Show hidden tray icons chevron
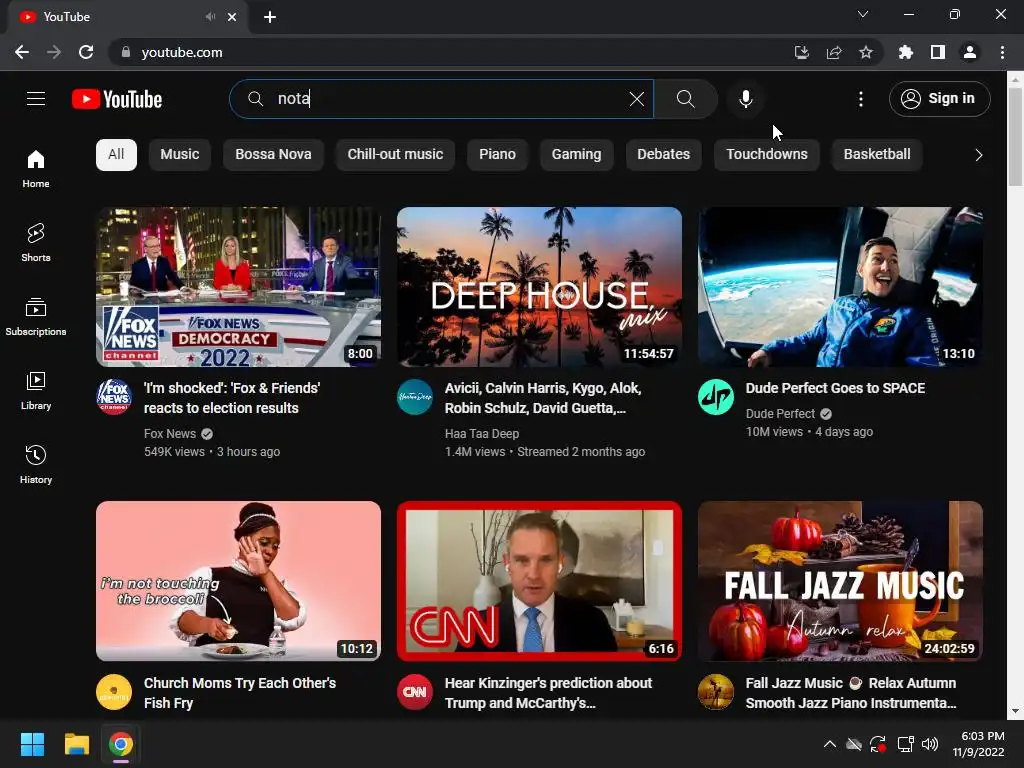This screenshot has height=768, width=1024. tap(829, 744)
